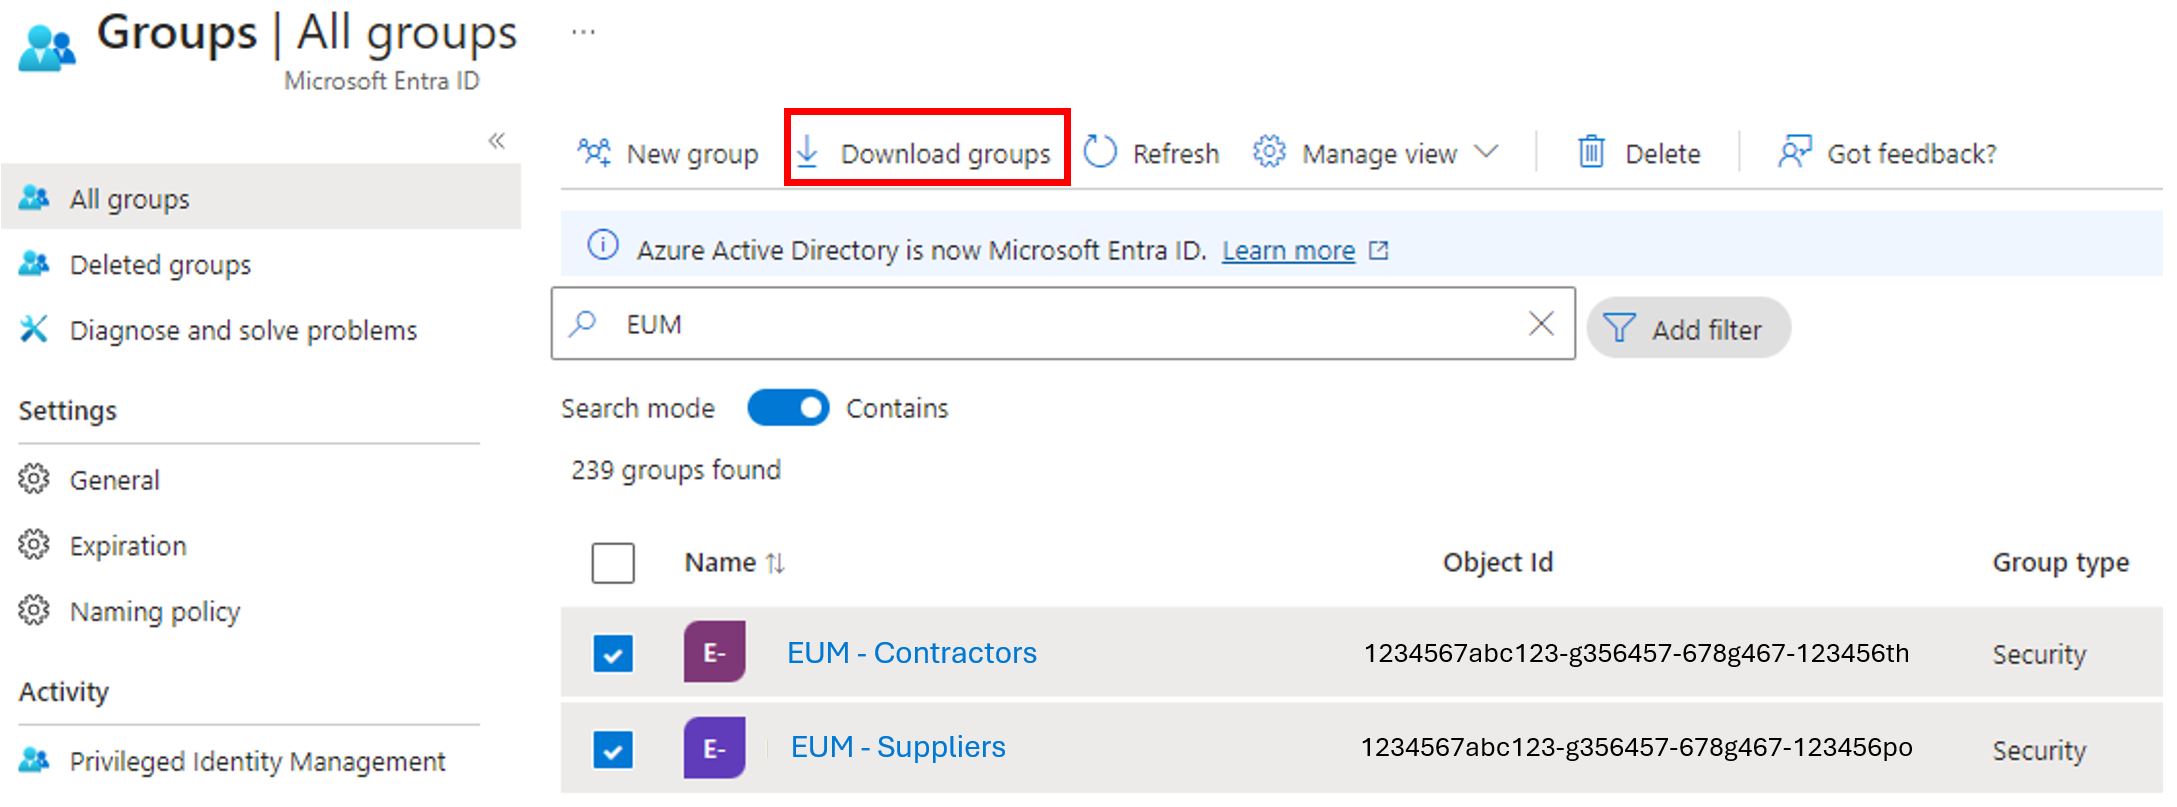Click the Refresh button label
2177x807 pixels.
(1175, 154)
